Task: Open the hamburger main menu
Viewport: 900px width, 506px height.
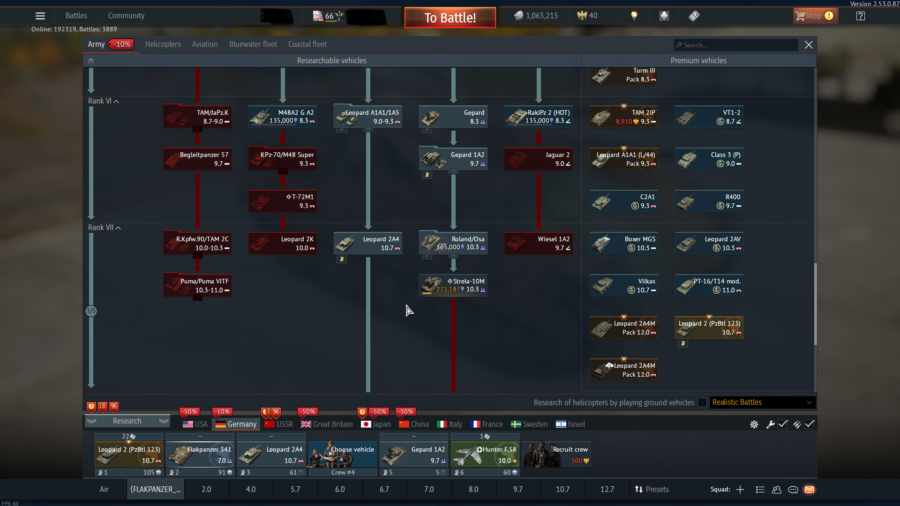Action: point(40,16)
